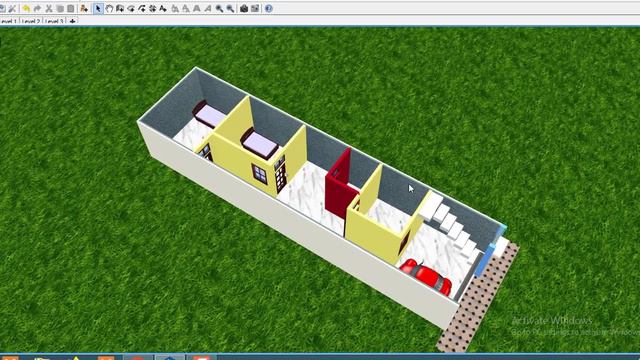Zoom out with the second magnifier icon
The image size is (640, 360).
click(230, 8)
